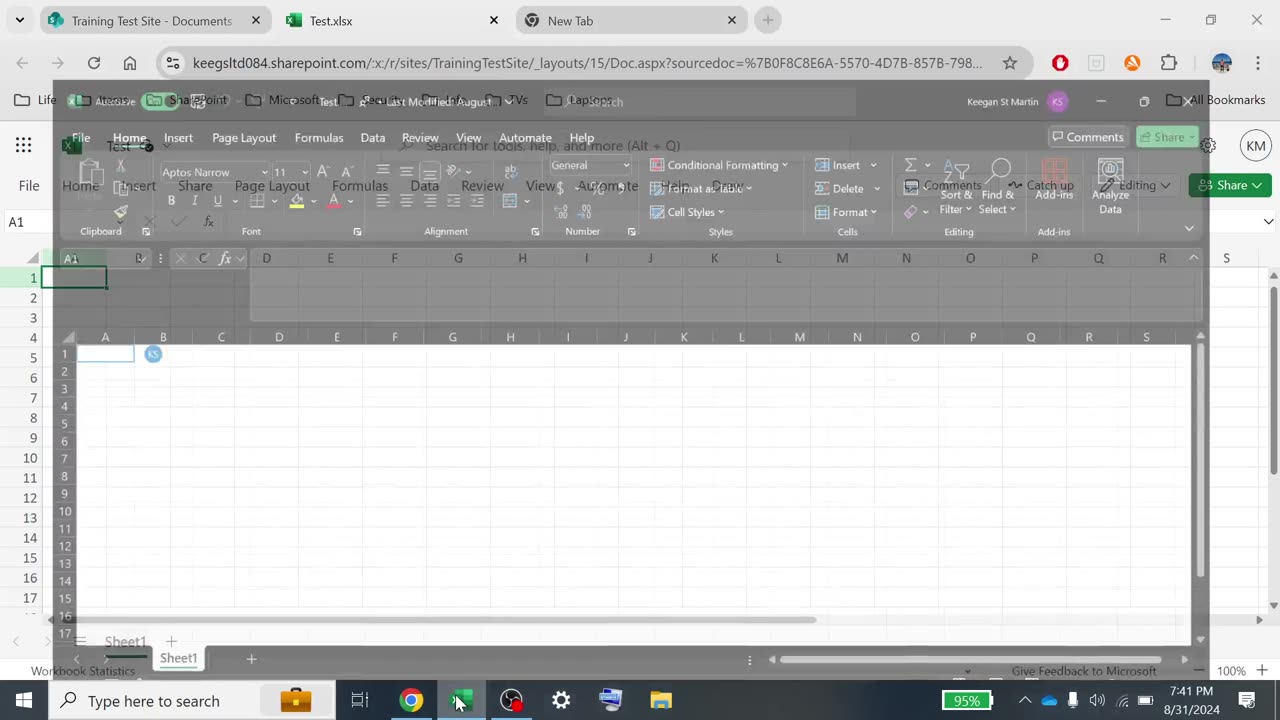Open the Help tab in desktop Excel
1280x720 pixels.
[x=582, y=138]
